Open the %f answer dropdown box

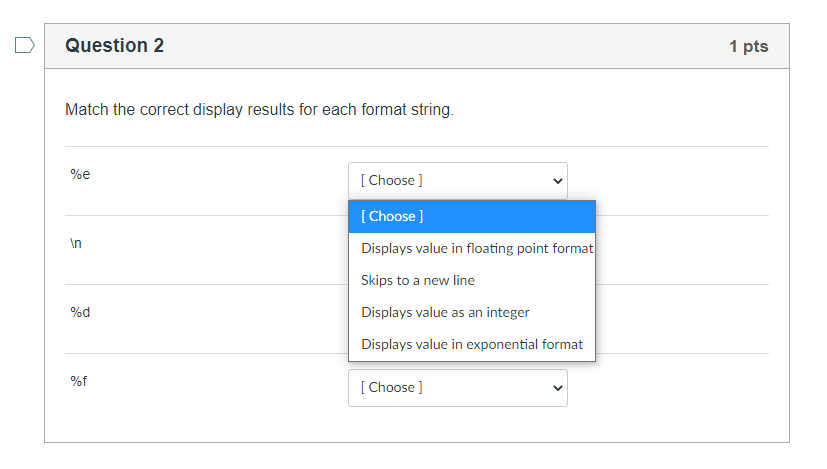457,388
